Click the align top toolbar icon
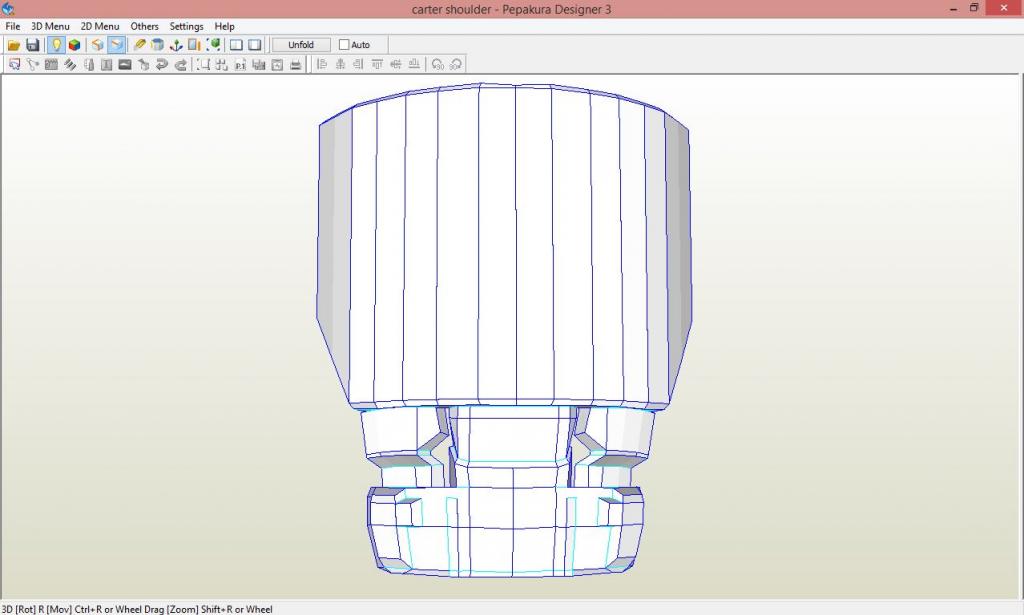 pyautogui.click(x=377, y=64)
